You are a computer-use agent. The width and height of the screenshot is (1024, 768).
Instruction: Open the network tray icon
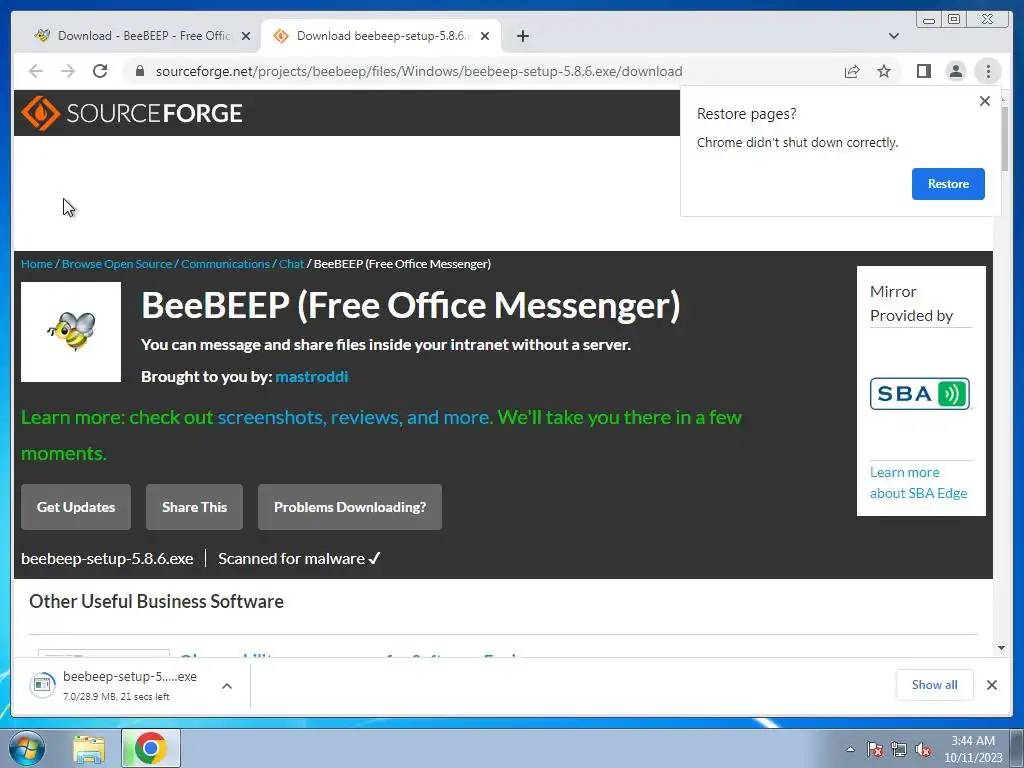[x=899, y=749]
